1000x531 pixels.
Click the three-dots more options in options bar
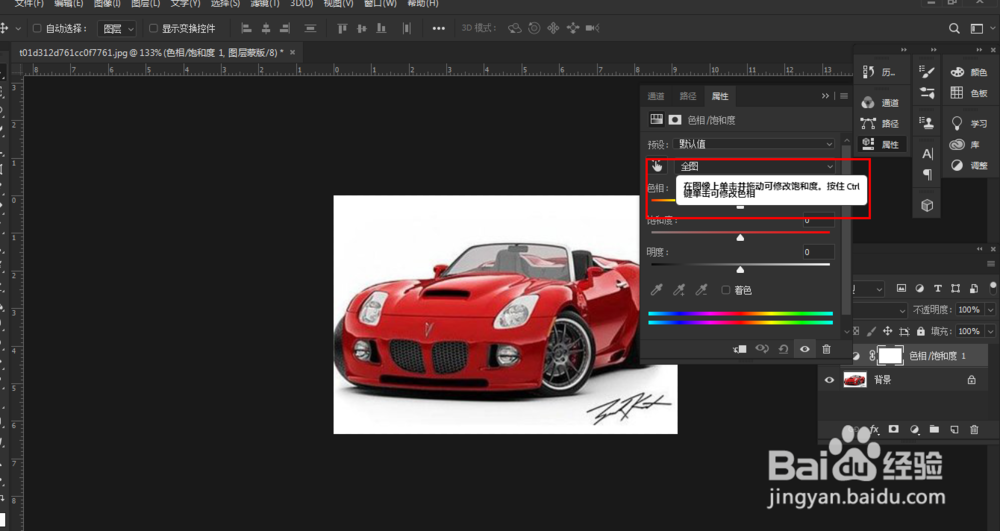coord(439,28)
